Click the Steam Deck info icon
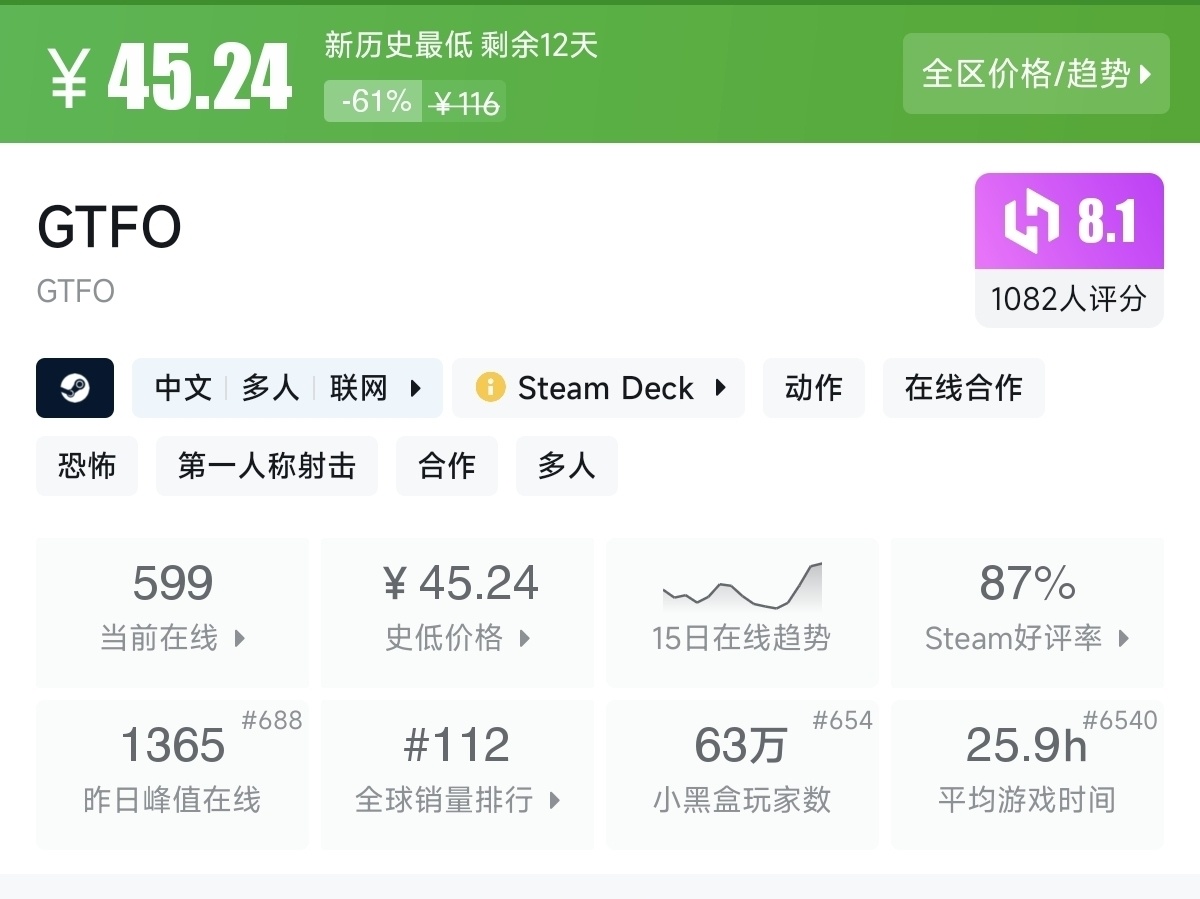Viewport: 1200px width, 899px height. (x=490, y=388)
